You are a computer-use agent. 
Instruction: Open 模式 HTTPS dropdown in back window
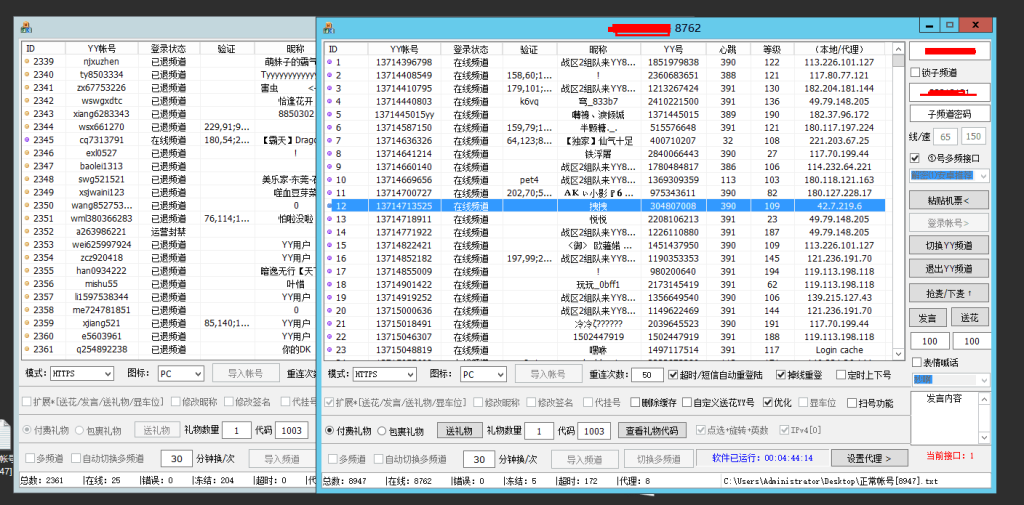[82, 374]
